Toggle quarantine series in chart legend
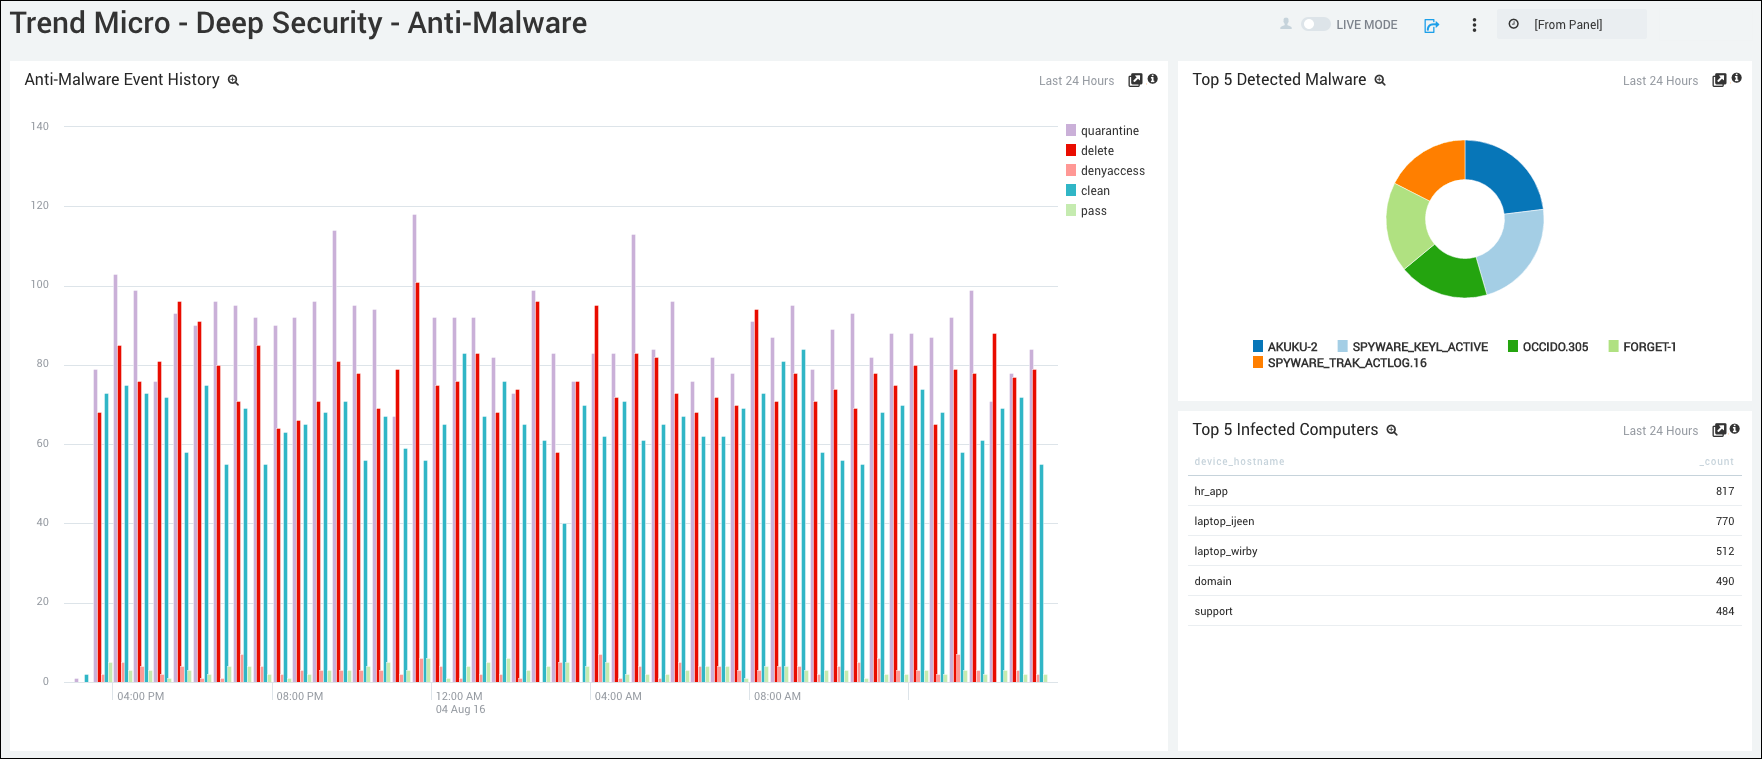This screenshot has height=759, width=1762. click(x=1109, y=131)
